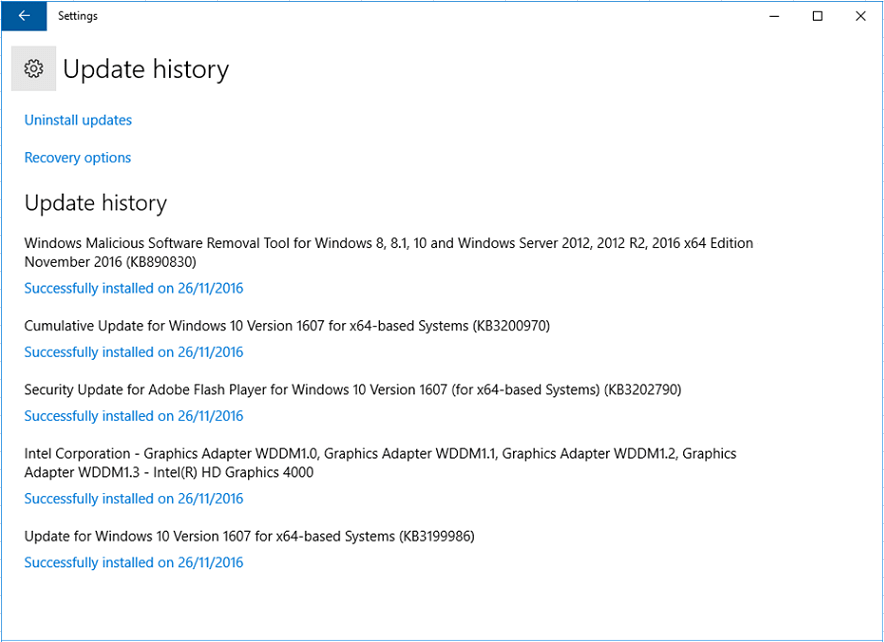
Task: Click the settings gear icon
Action: 33,68
